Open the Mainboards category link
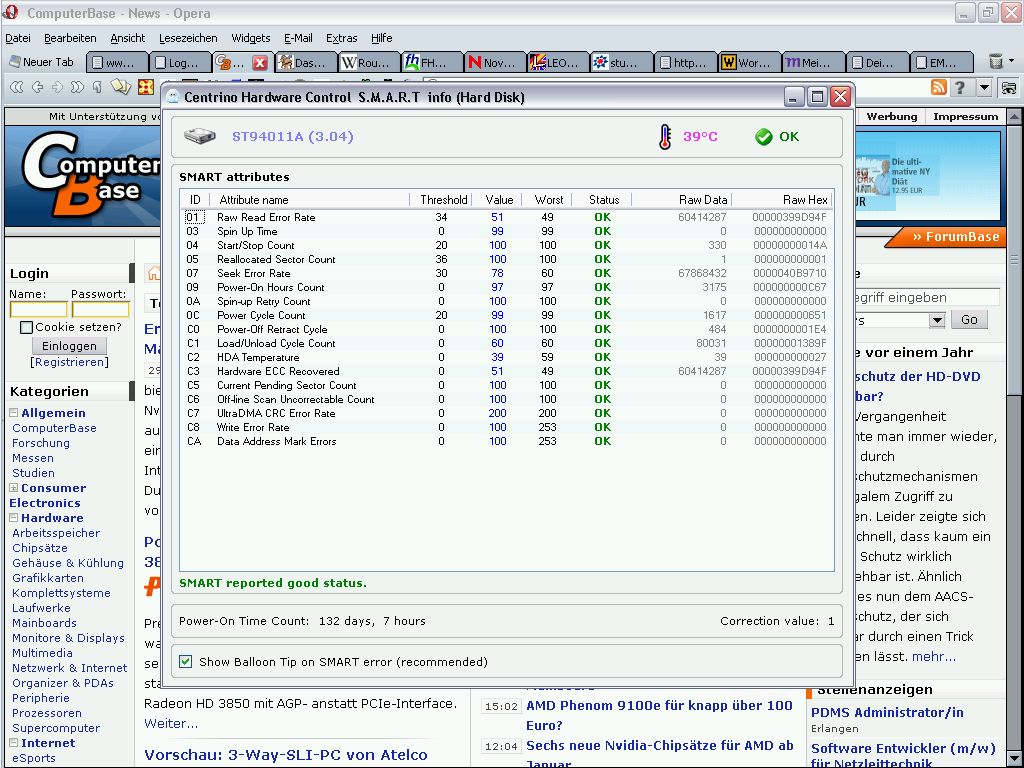This screenshot has height=768, width=1024. click(x=44, y=623)
